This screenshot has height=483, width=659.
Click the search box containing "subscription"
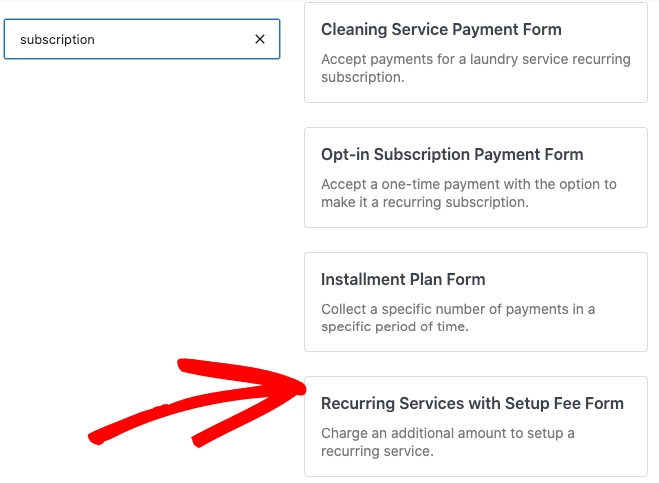tap(130, 39)
